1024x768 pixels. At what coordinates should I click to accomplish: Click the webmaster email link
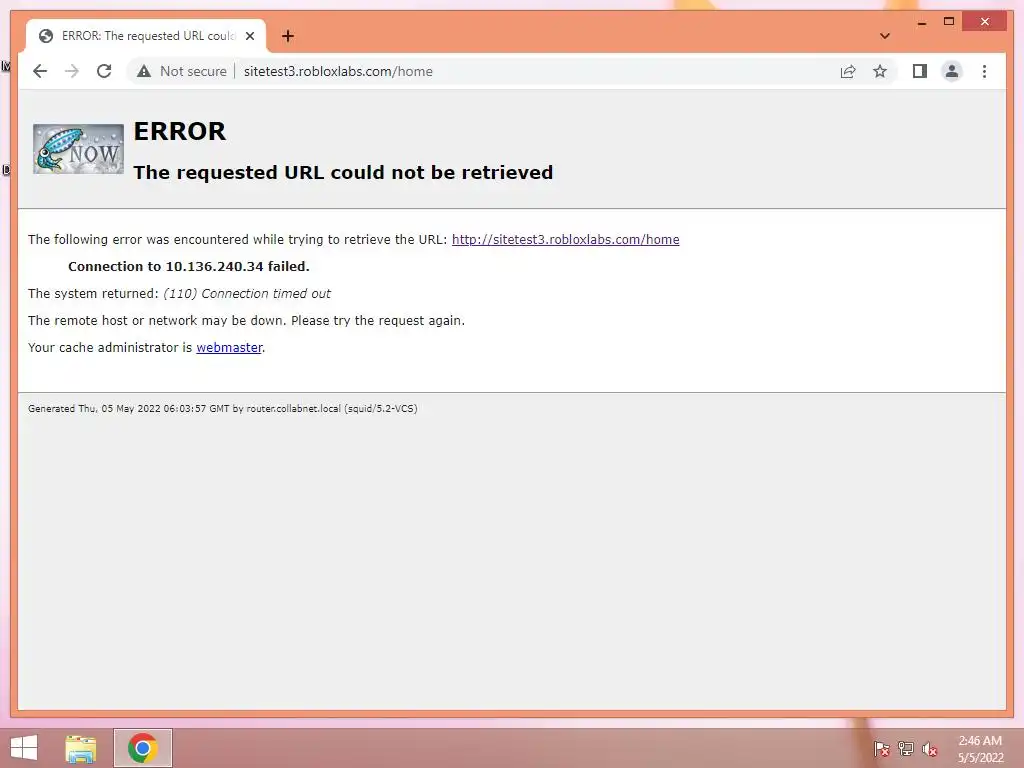point(229,347)
